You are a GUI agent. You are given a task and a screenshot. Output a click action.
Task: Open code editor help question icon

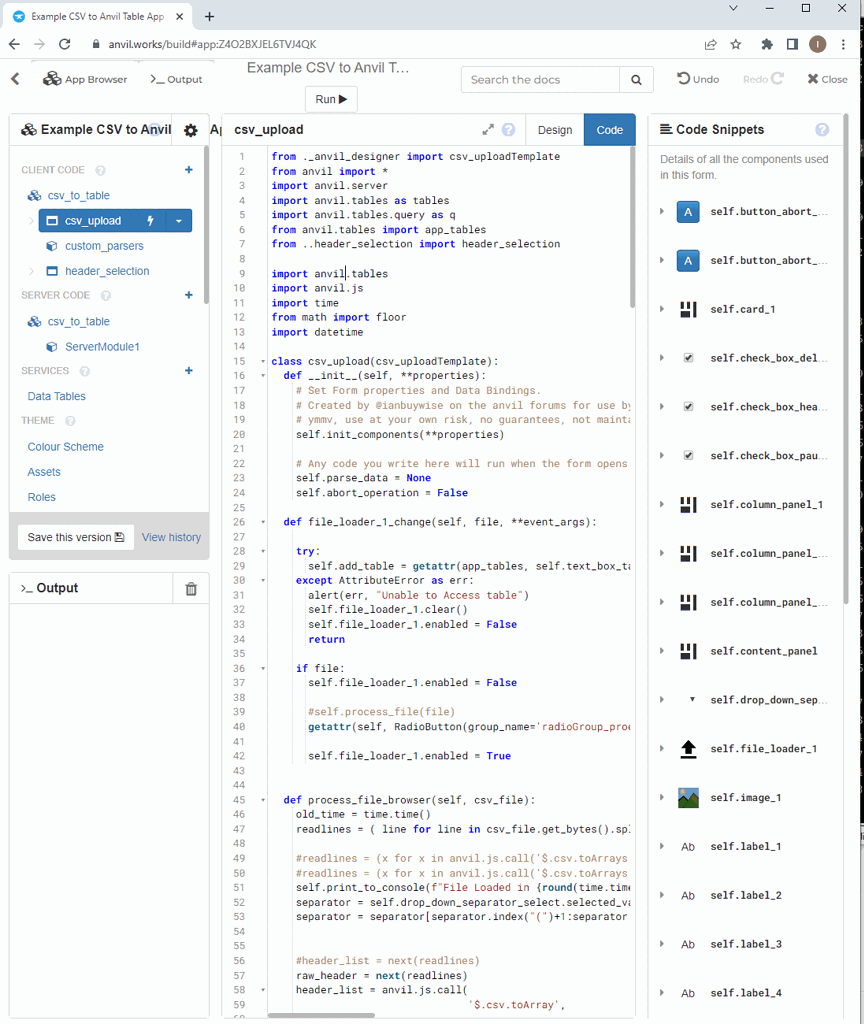point(509,130)
